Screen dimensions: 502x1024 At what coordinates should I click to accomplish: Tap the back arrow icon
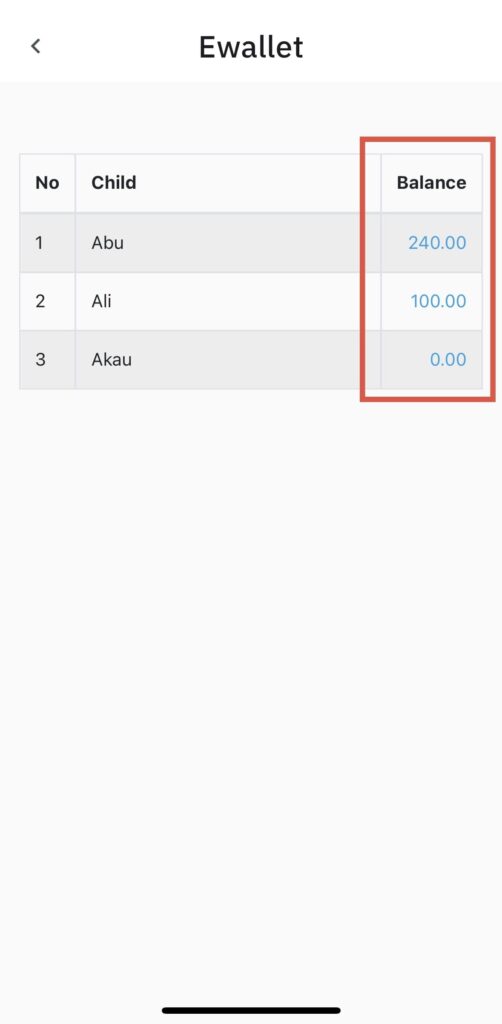pyautogui.click(x=36, y=46)
